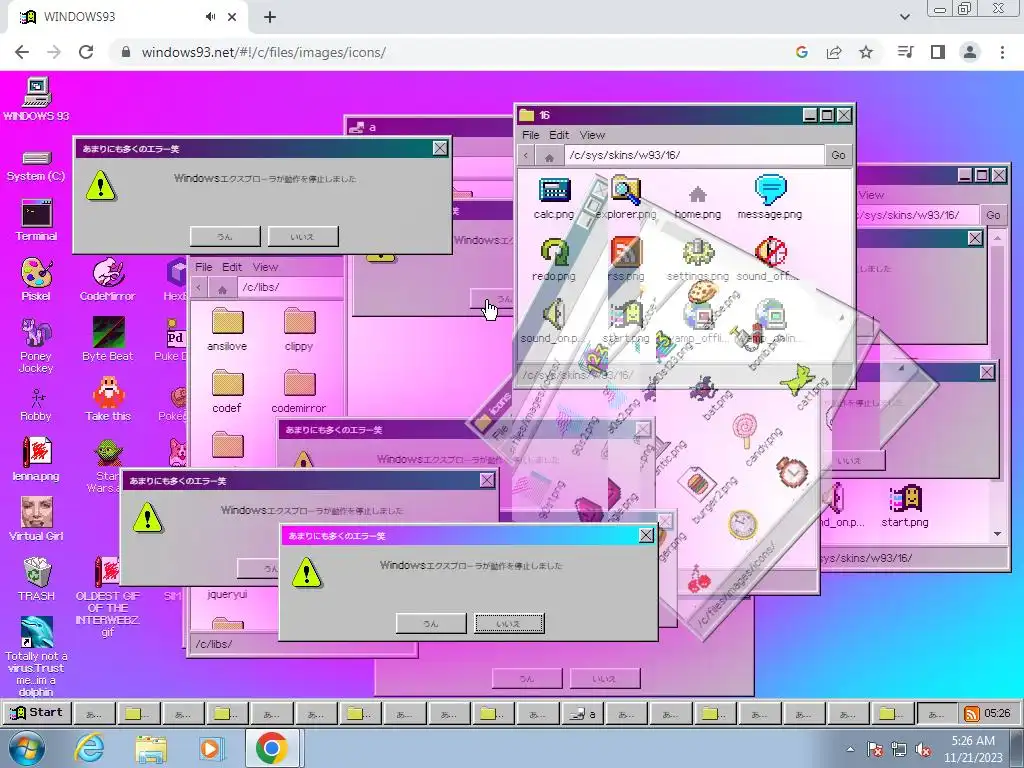Launch the CodeMirror desktop icon
1024x768 pixels.
pos(108,279)
